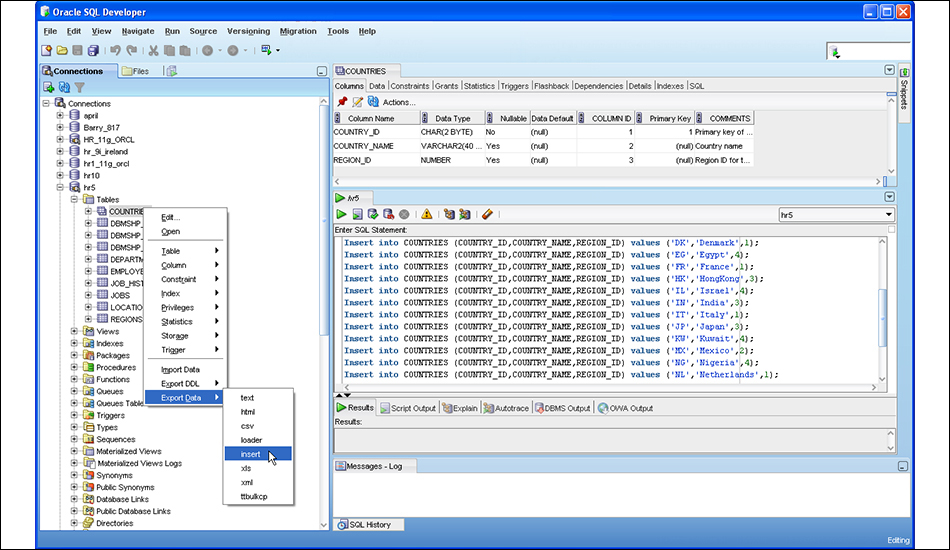
Task: Collapse the hr5 connection node
Action: click(x=60, y=187)
